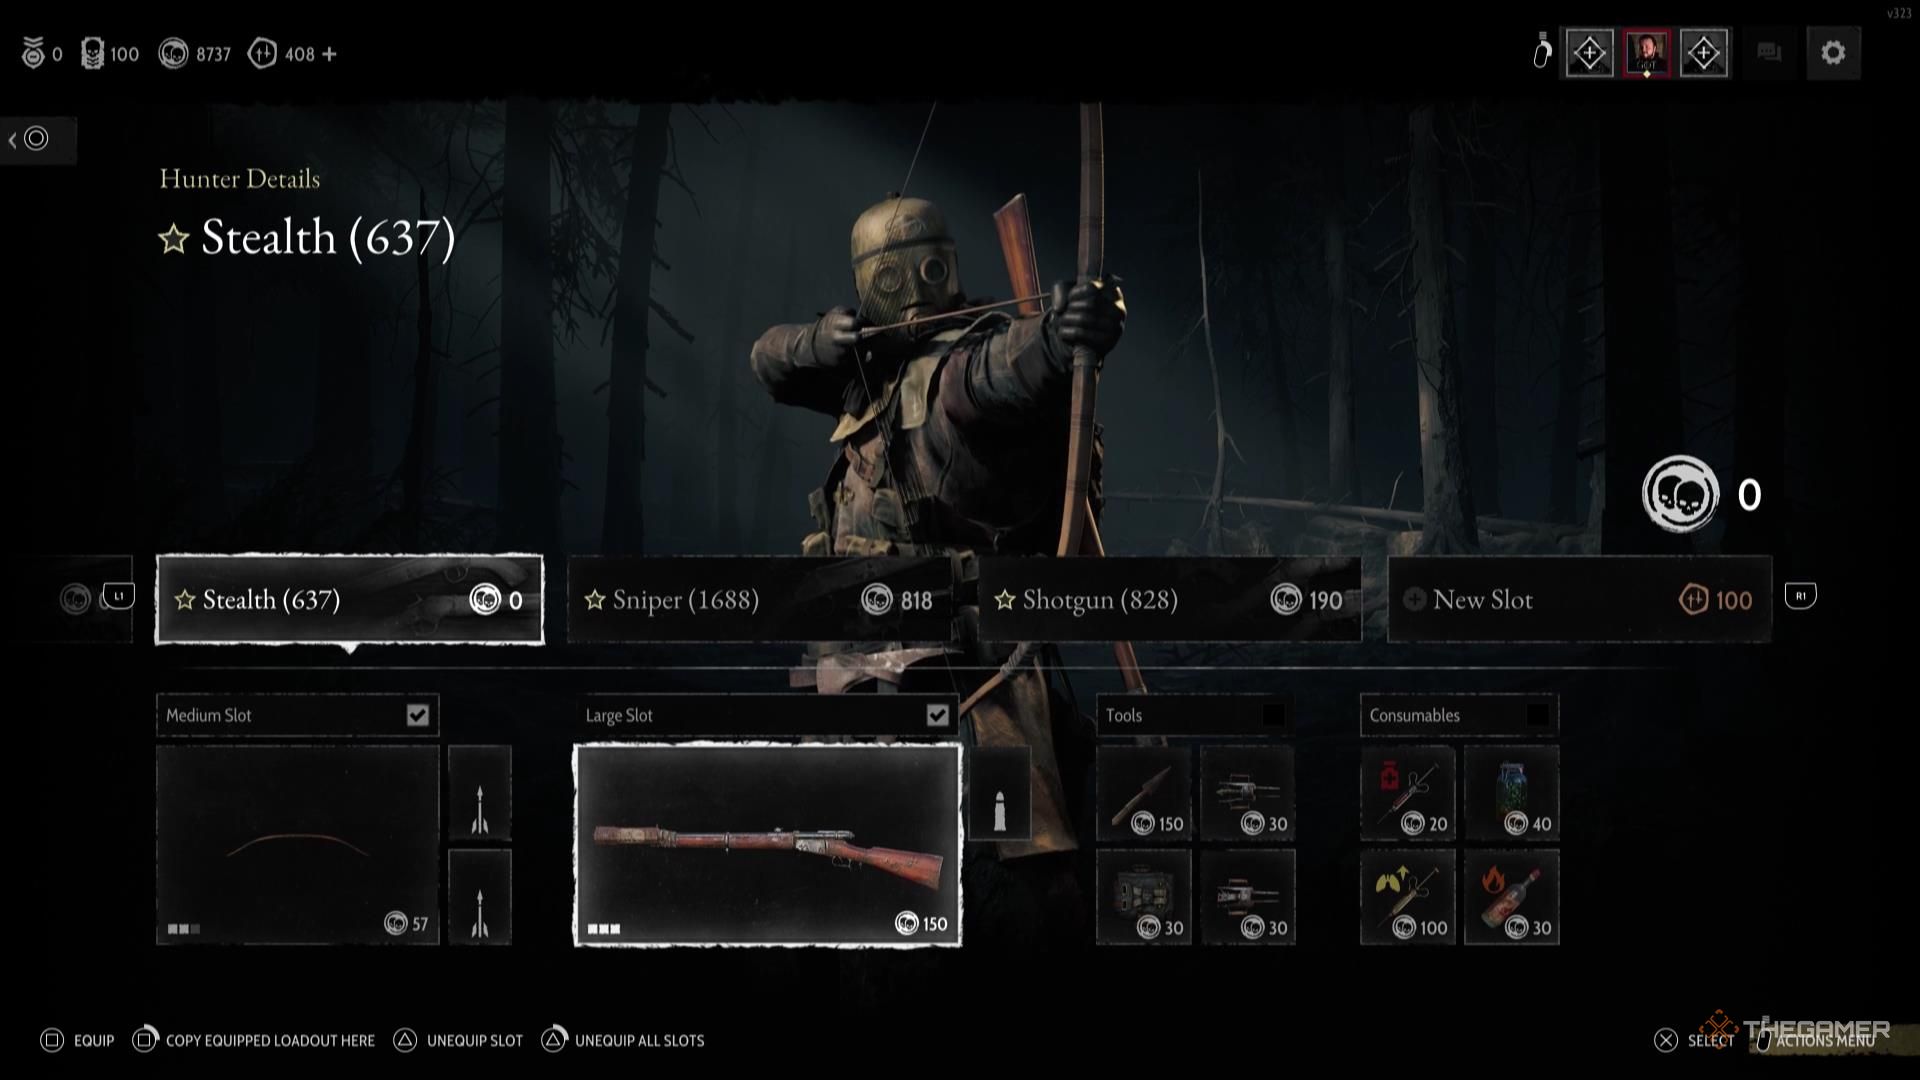Select the Sniper (1688) loadout tab
Screen dimensions: 1920x1080
[x=759, y=599]
